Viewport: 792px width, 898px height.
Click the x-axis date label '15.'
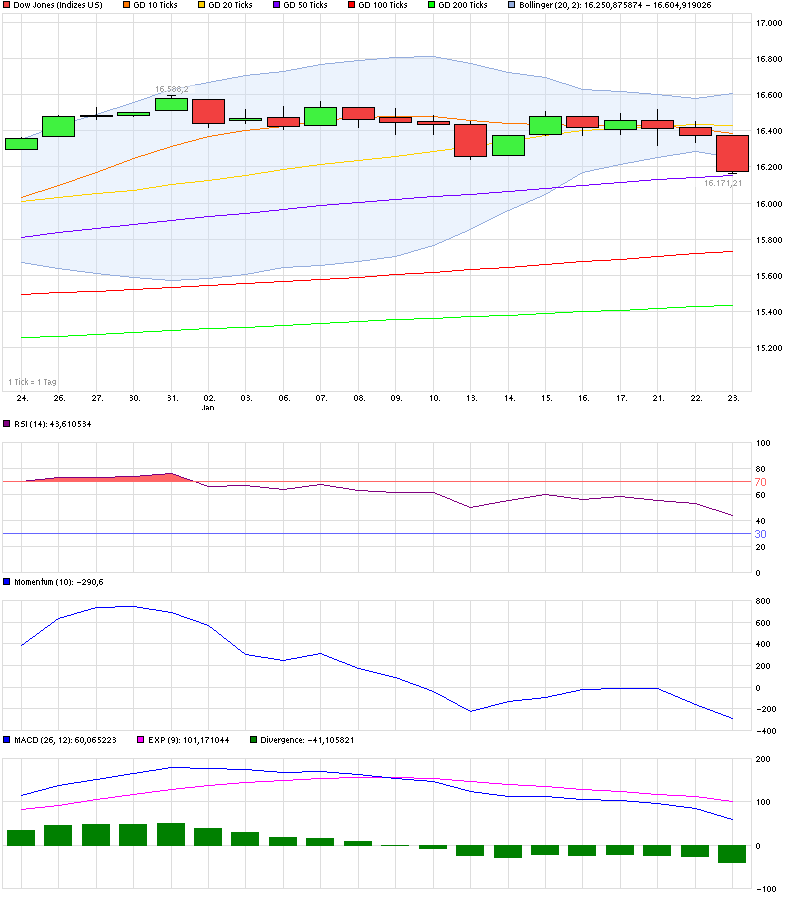547,398
